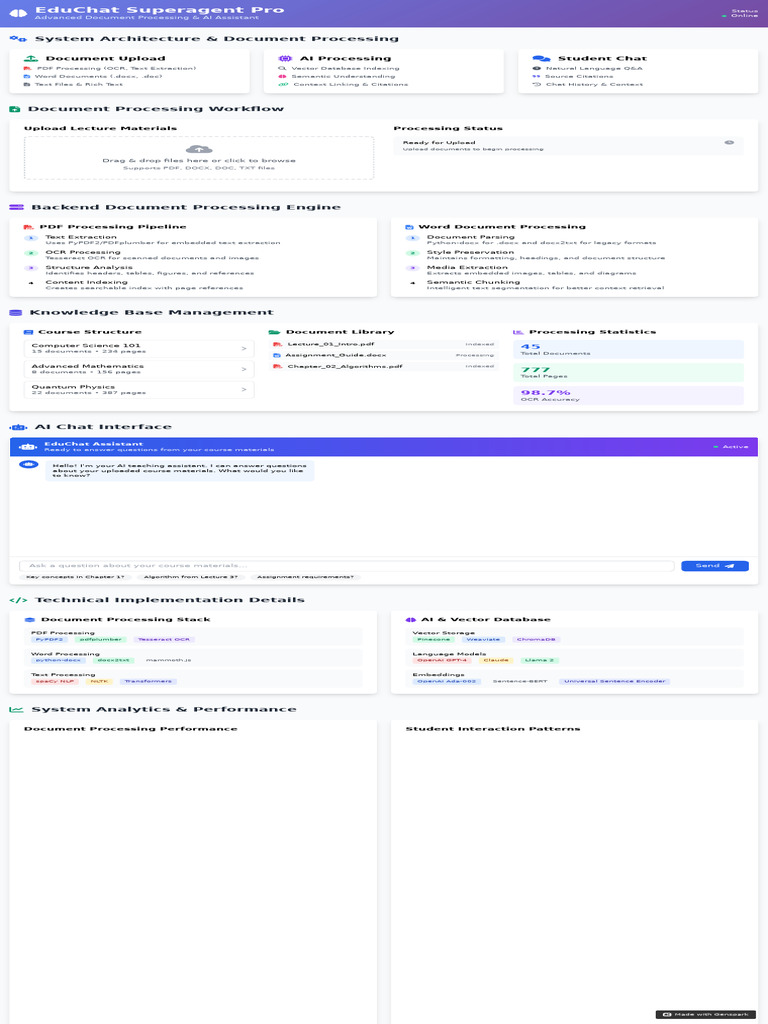The height and width of the screenshot is (1024, 768).
Task: Click the AI Processing card icon
Action: tap(285, 58)
